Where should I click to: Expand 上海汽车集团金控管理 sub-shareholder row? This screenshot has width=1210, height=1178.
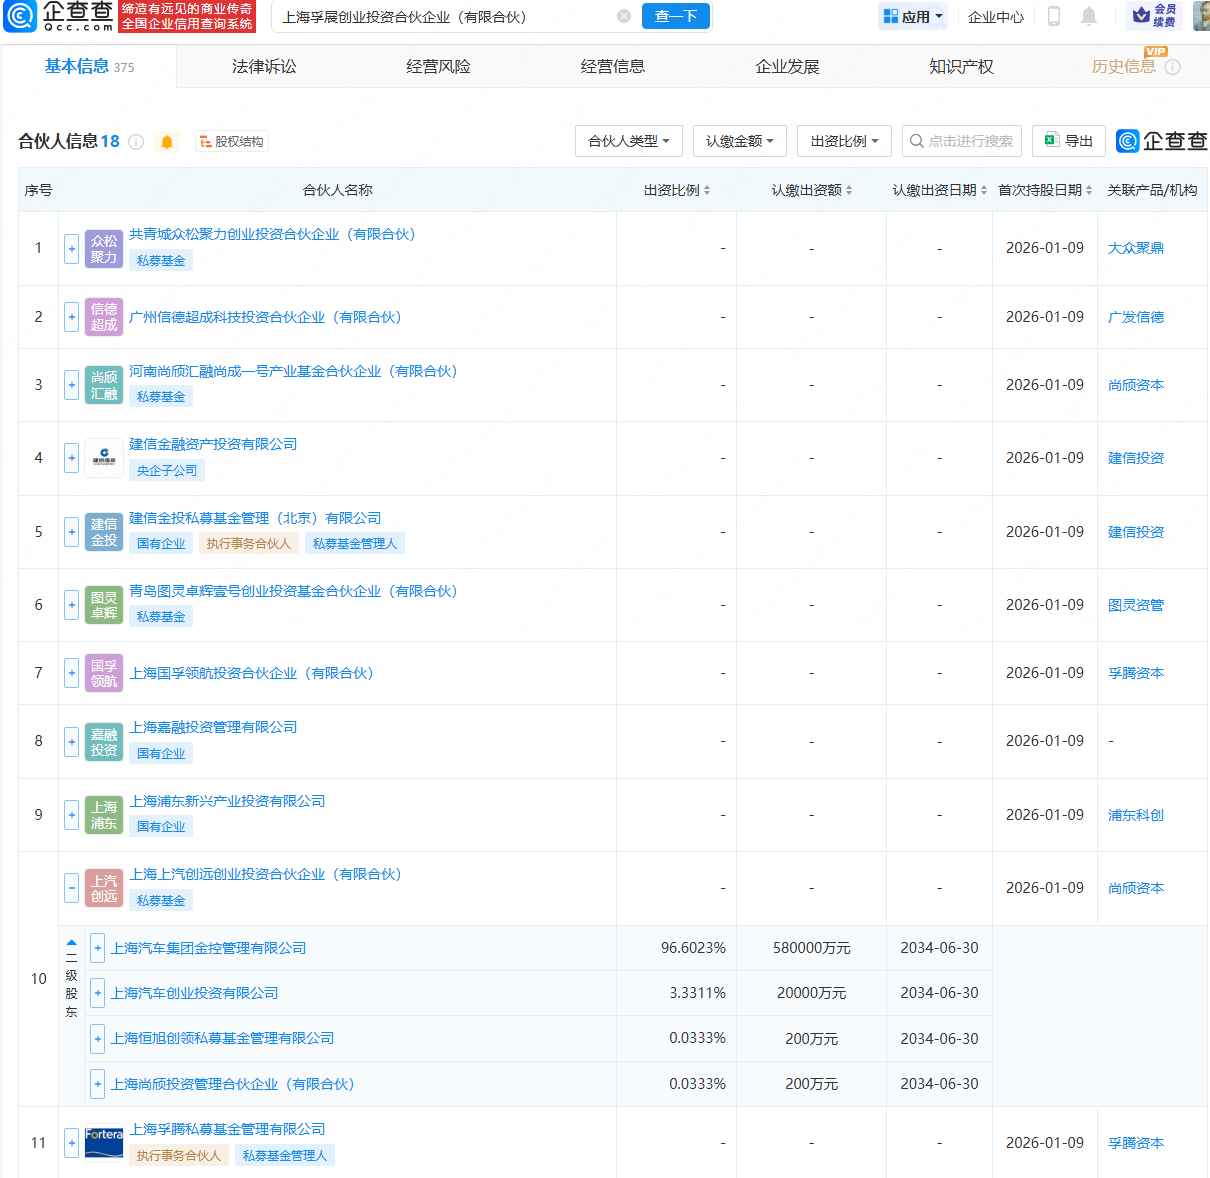click(97, 948)
